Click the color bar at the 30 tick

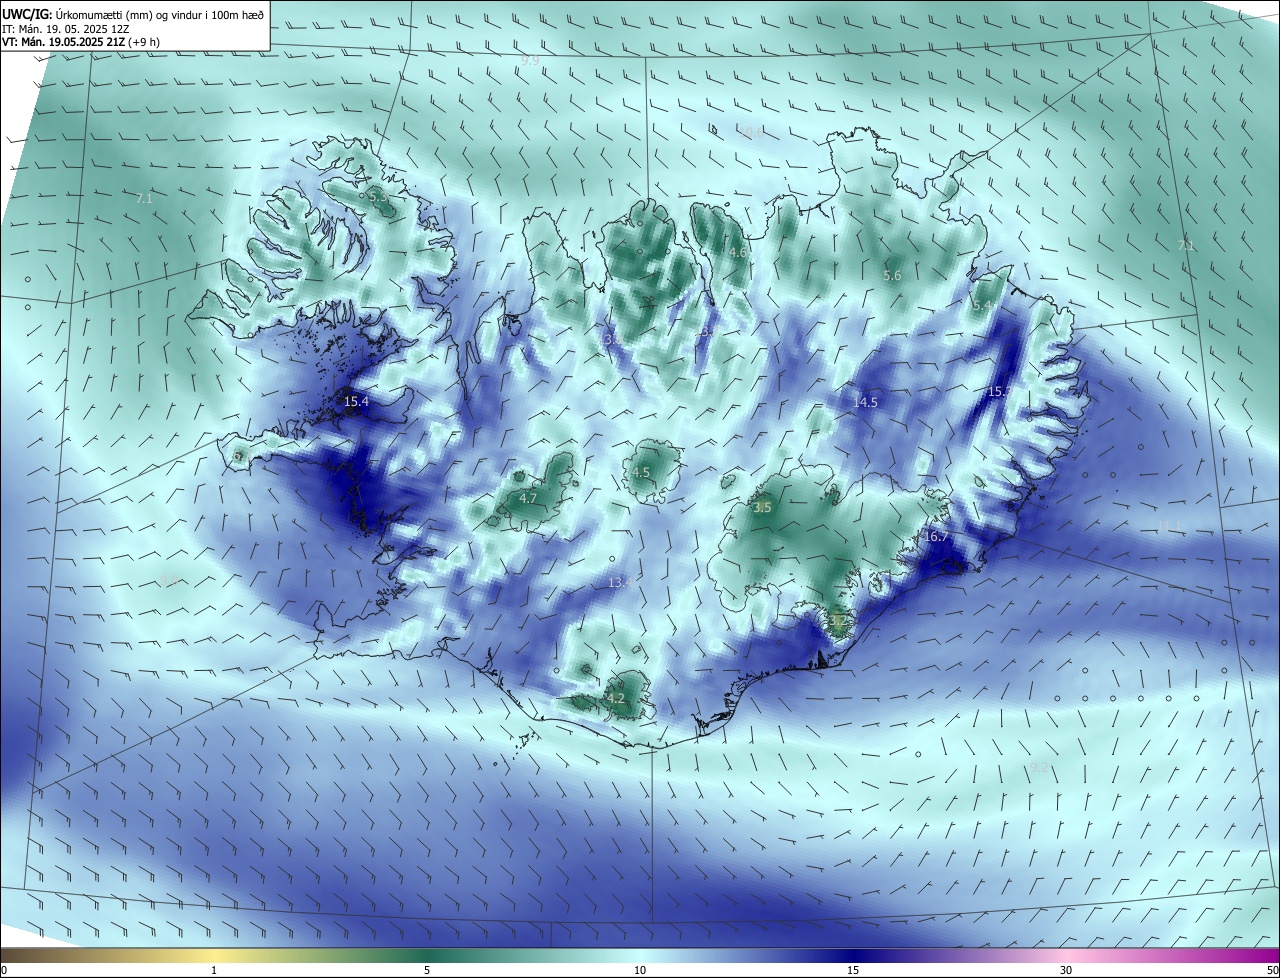coord(1066,956)
